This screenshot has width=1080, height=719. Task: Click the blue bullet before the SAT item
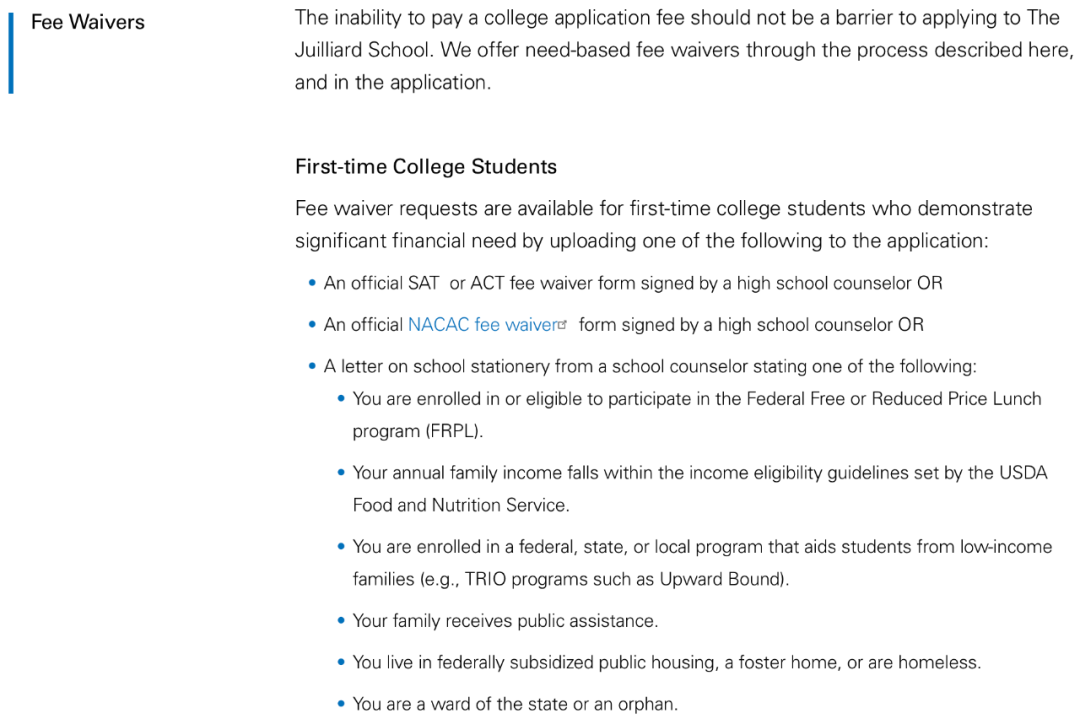coord(313,283)
